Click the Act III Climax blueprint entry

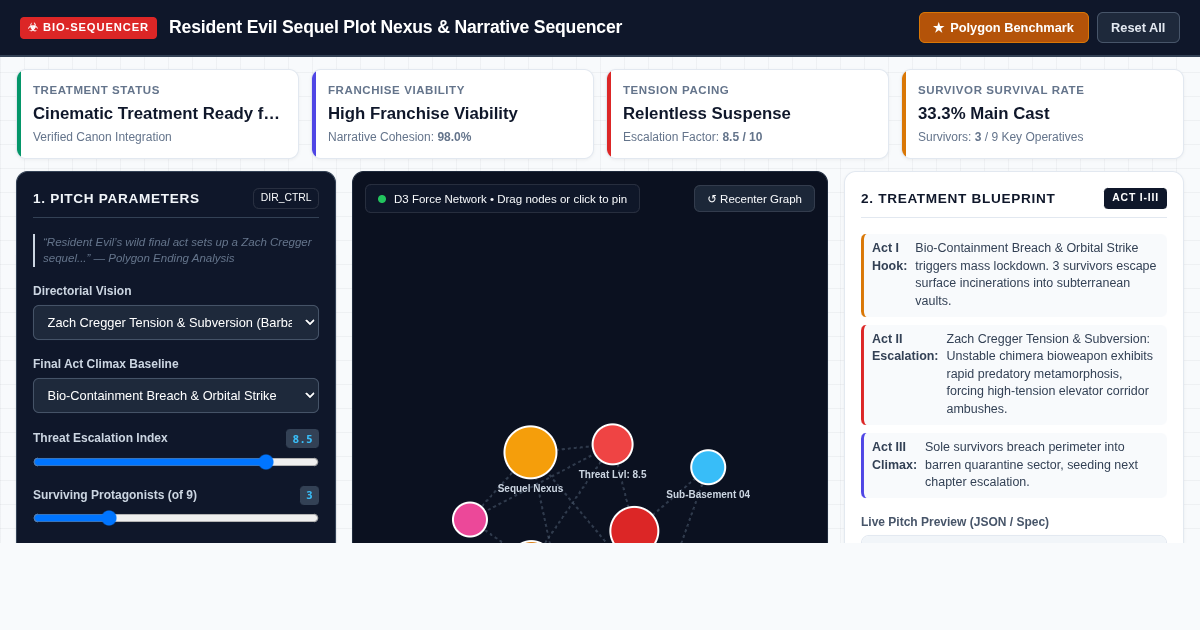coord(1014,466)
